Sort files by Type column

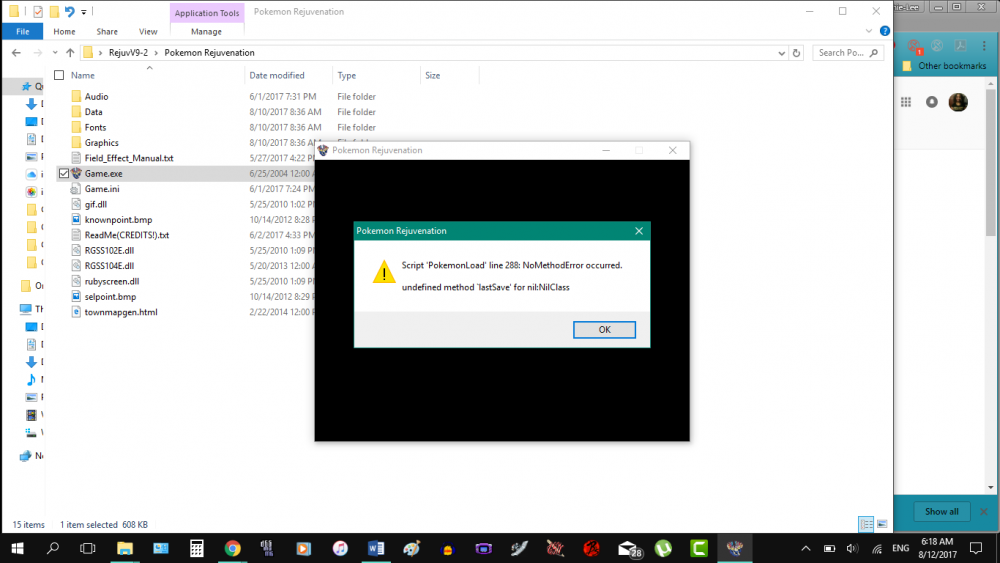click(x=347, y=75)
